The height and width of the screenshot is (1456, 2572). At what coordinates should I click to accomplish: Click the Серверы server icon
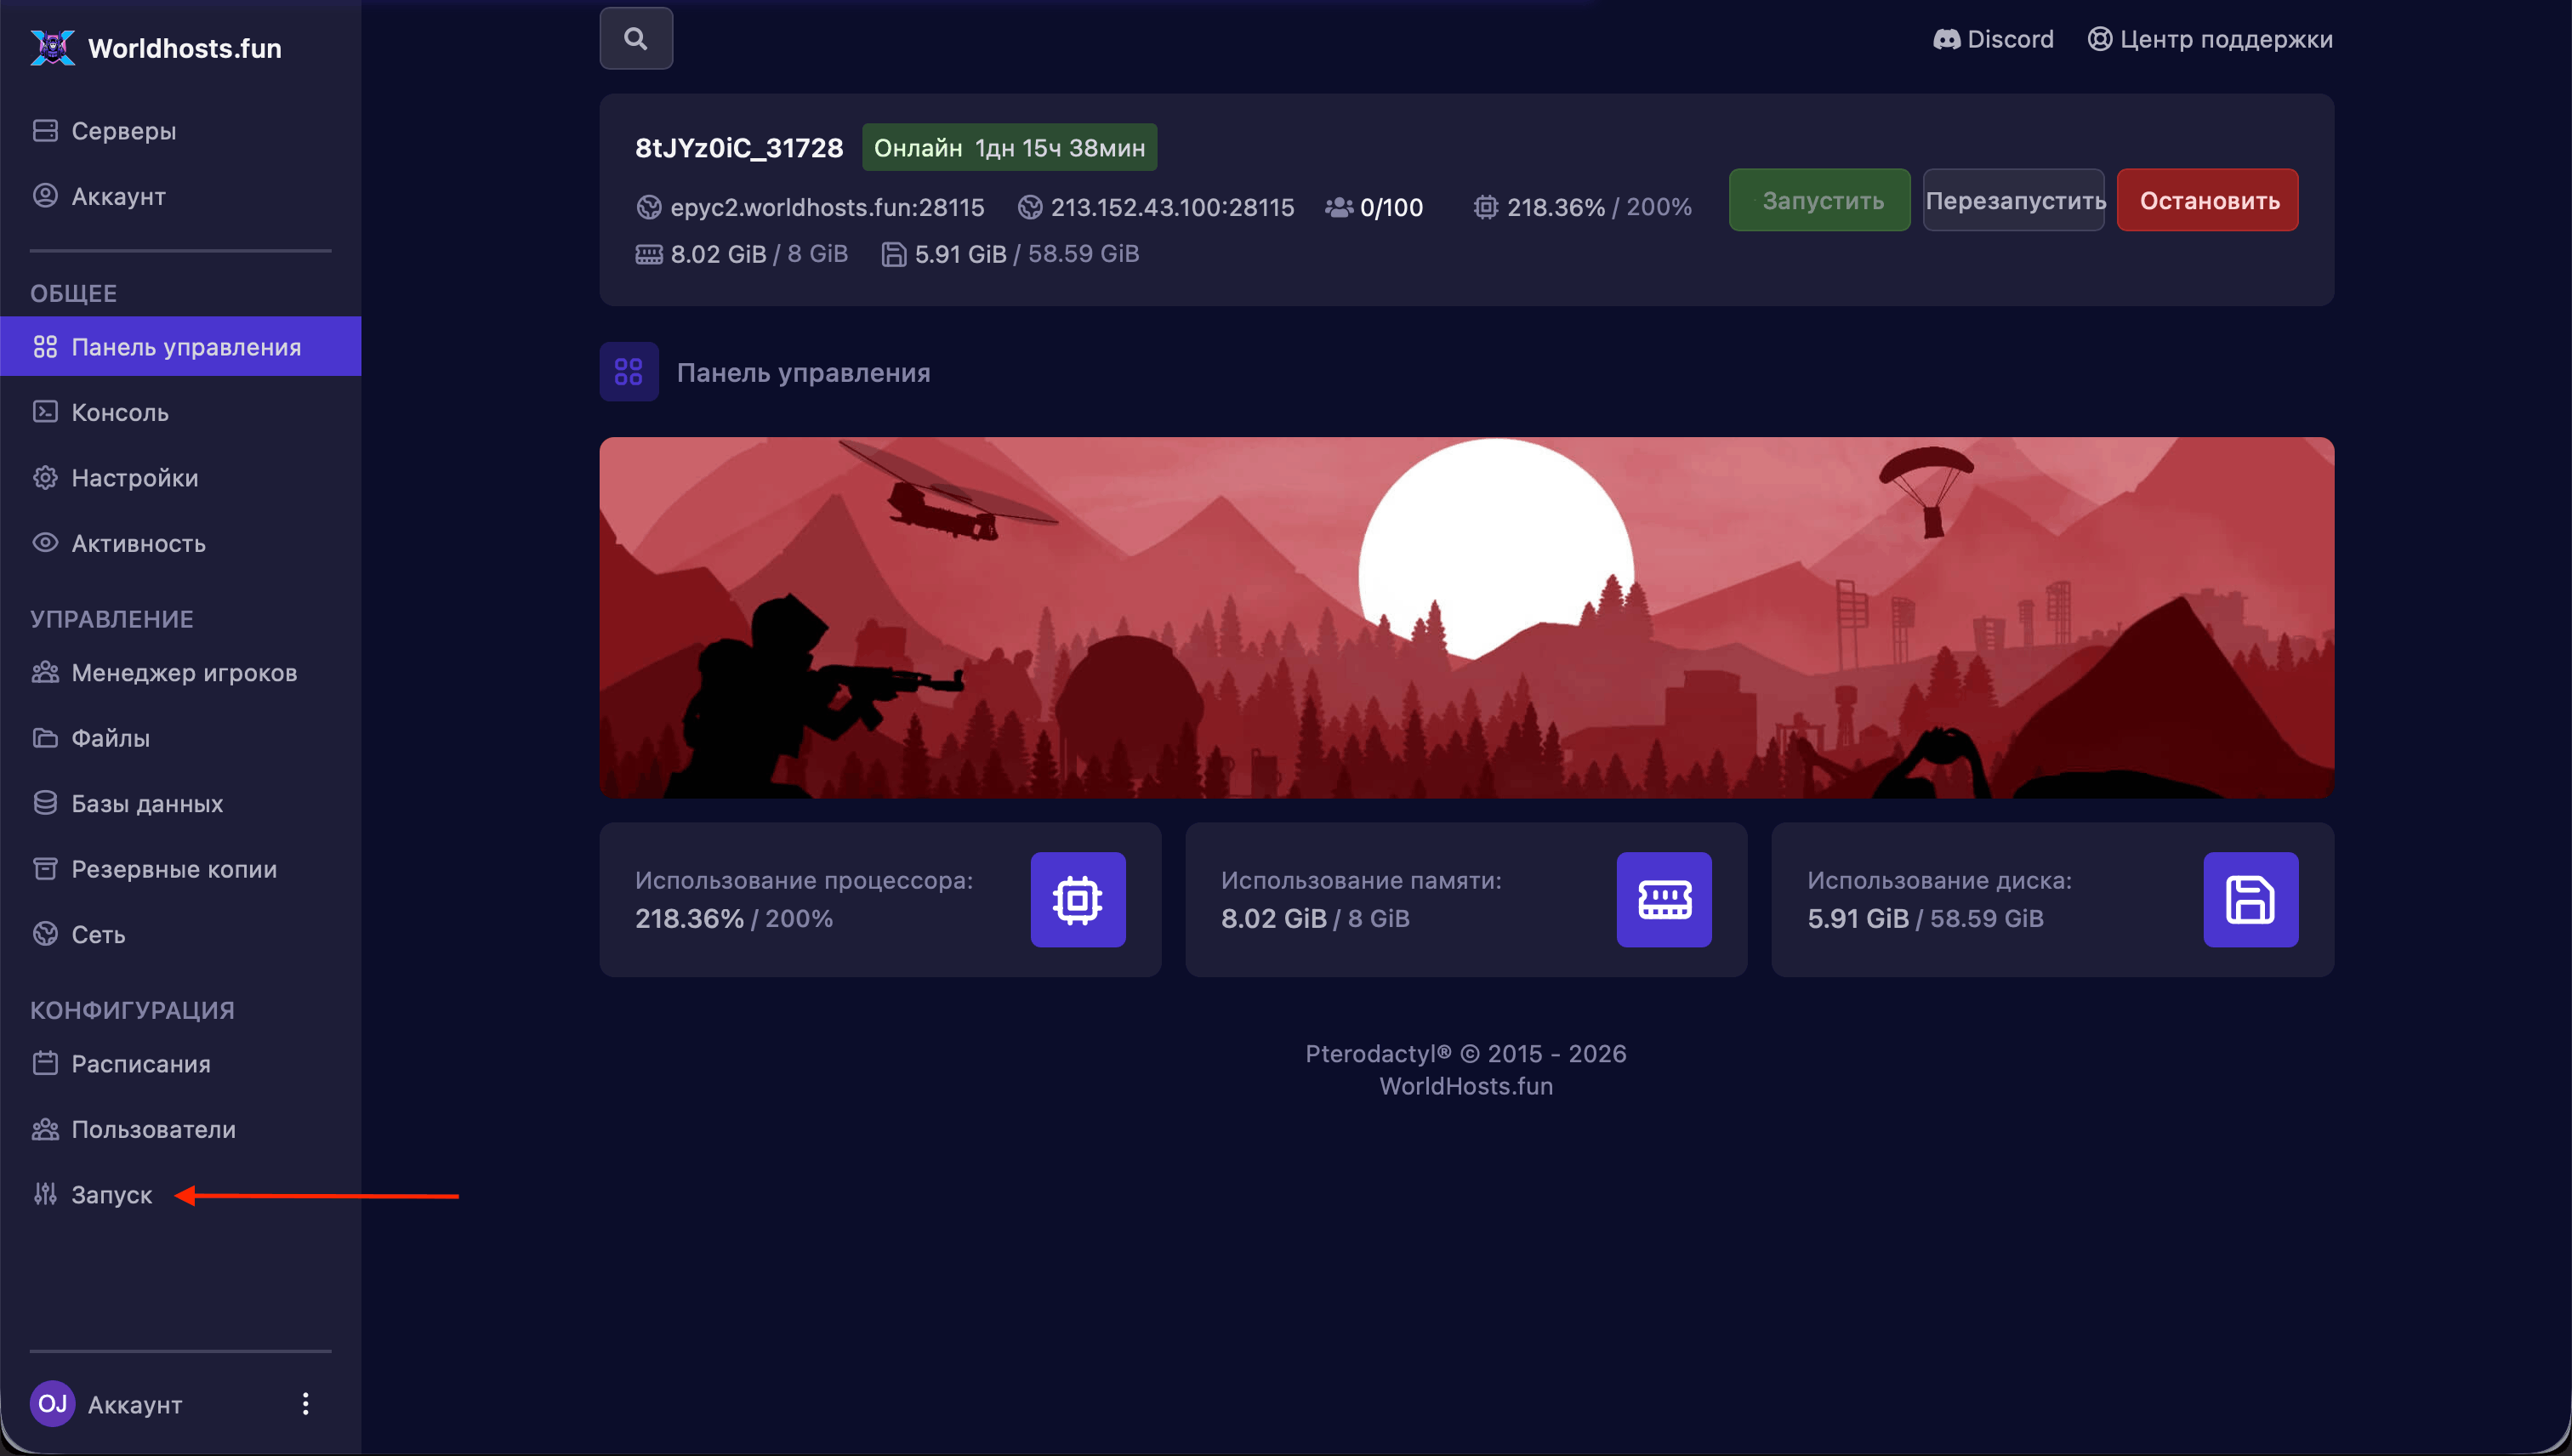45,131
